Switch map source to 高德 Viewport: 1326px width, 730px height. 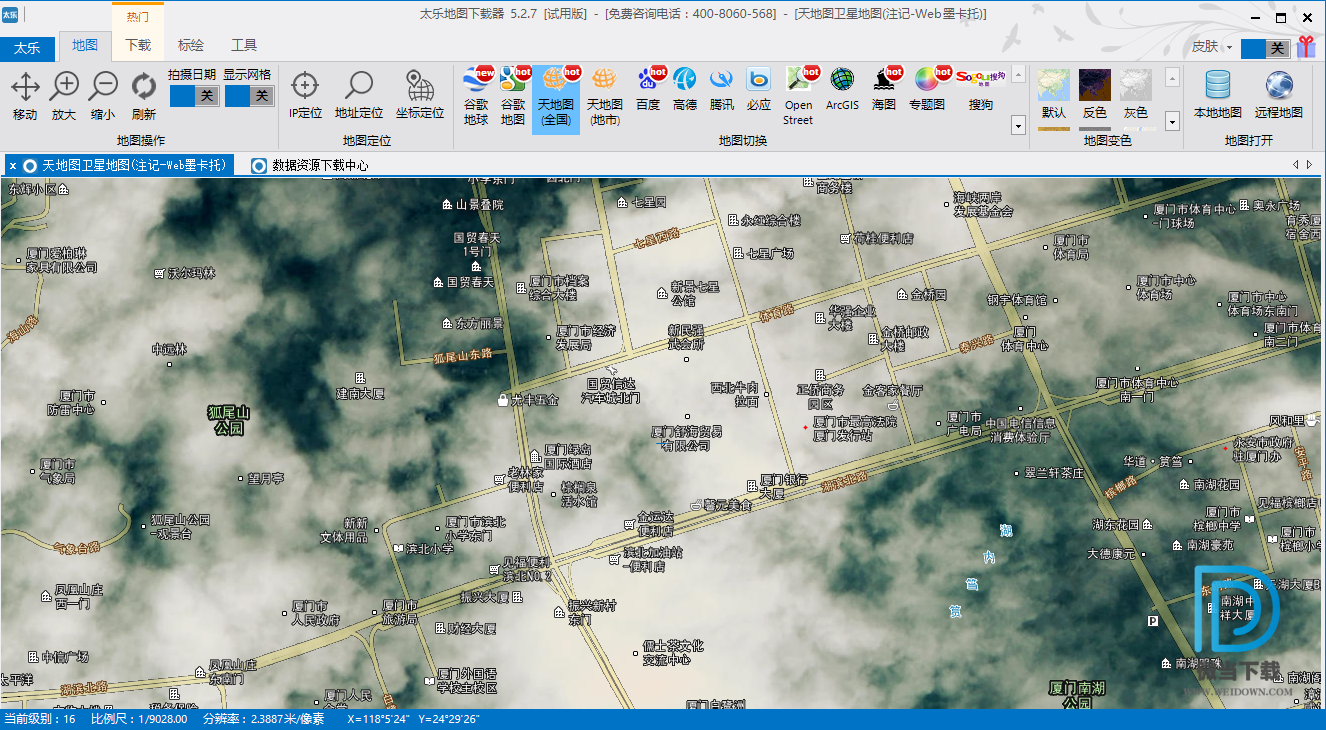(685, 90)
